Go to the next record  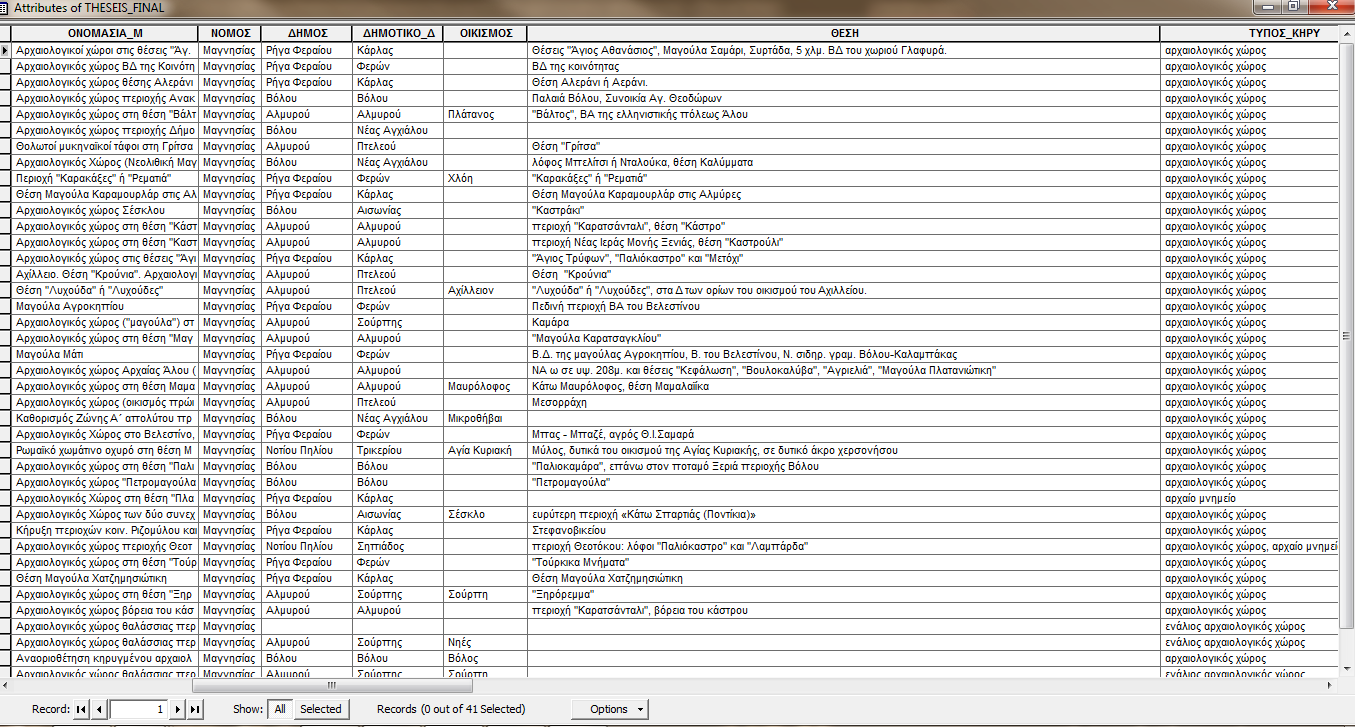point(178,709)
